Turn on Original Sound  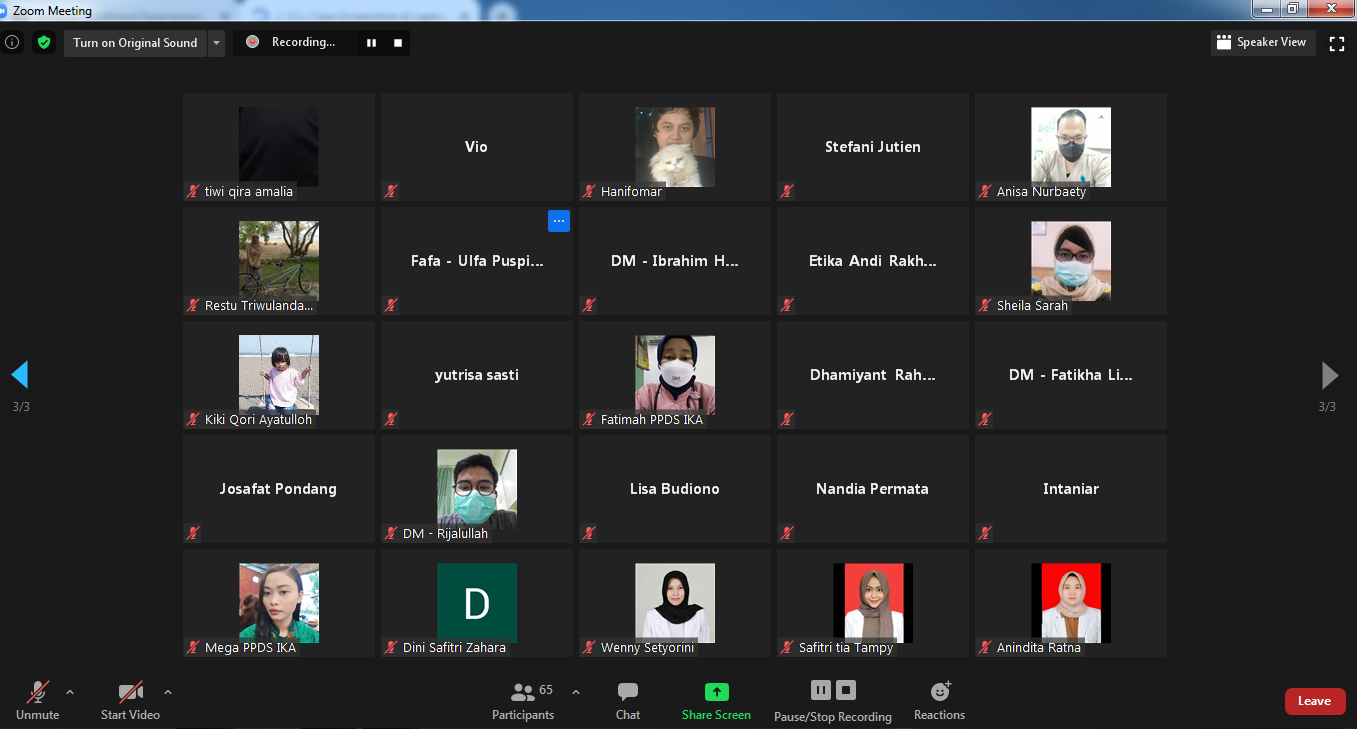135,43
